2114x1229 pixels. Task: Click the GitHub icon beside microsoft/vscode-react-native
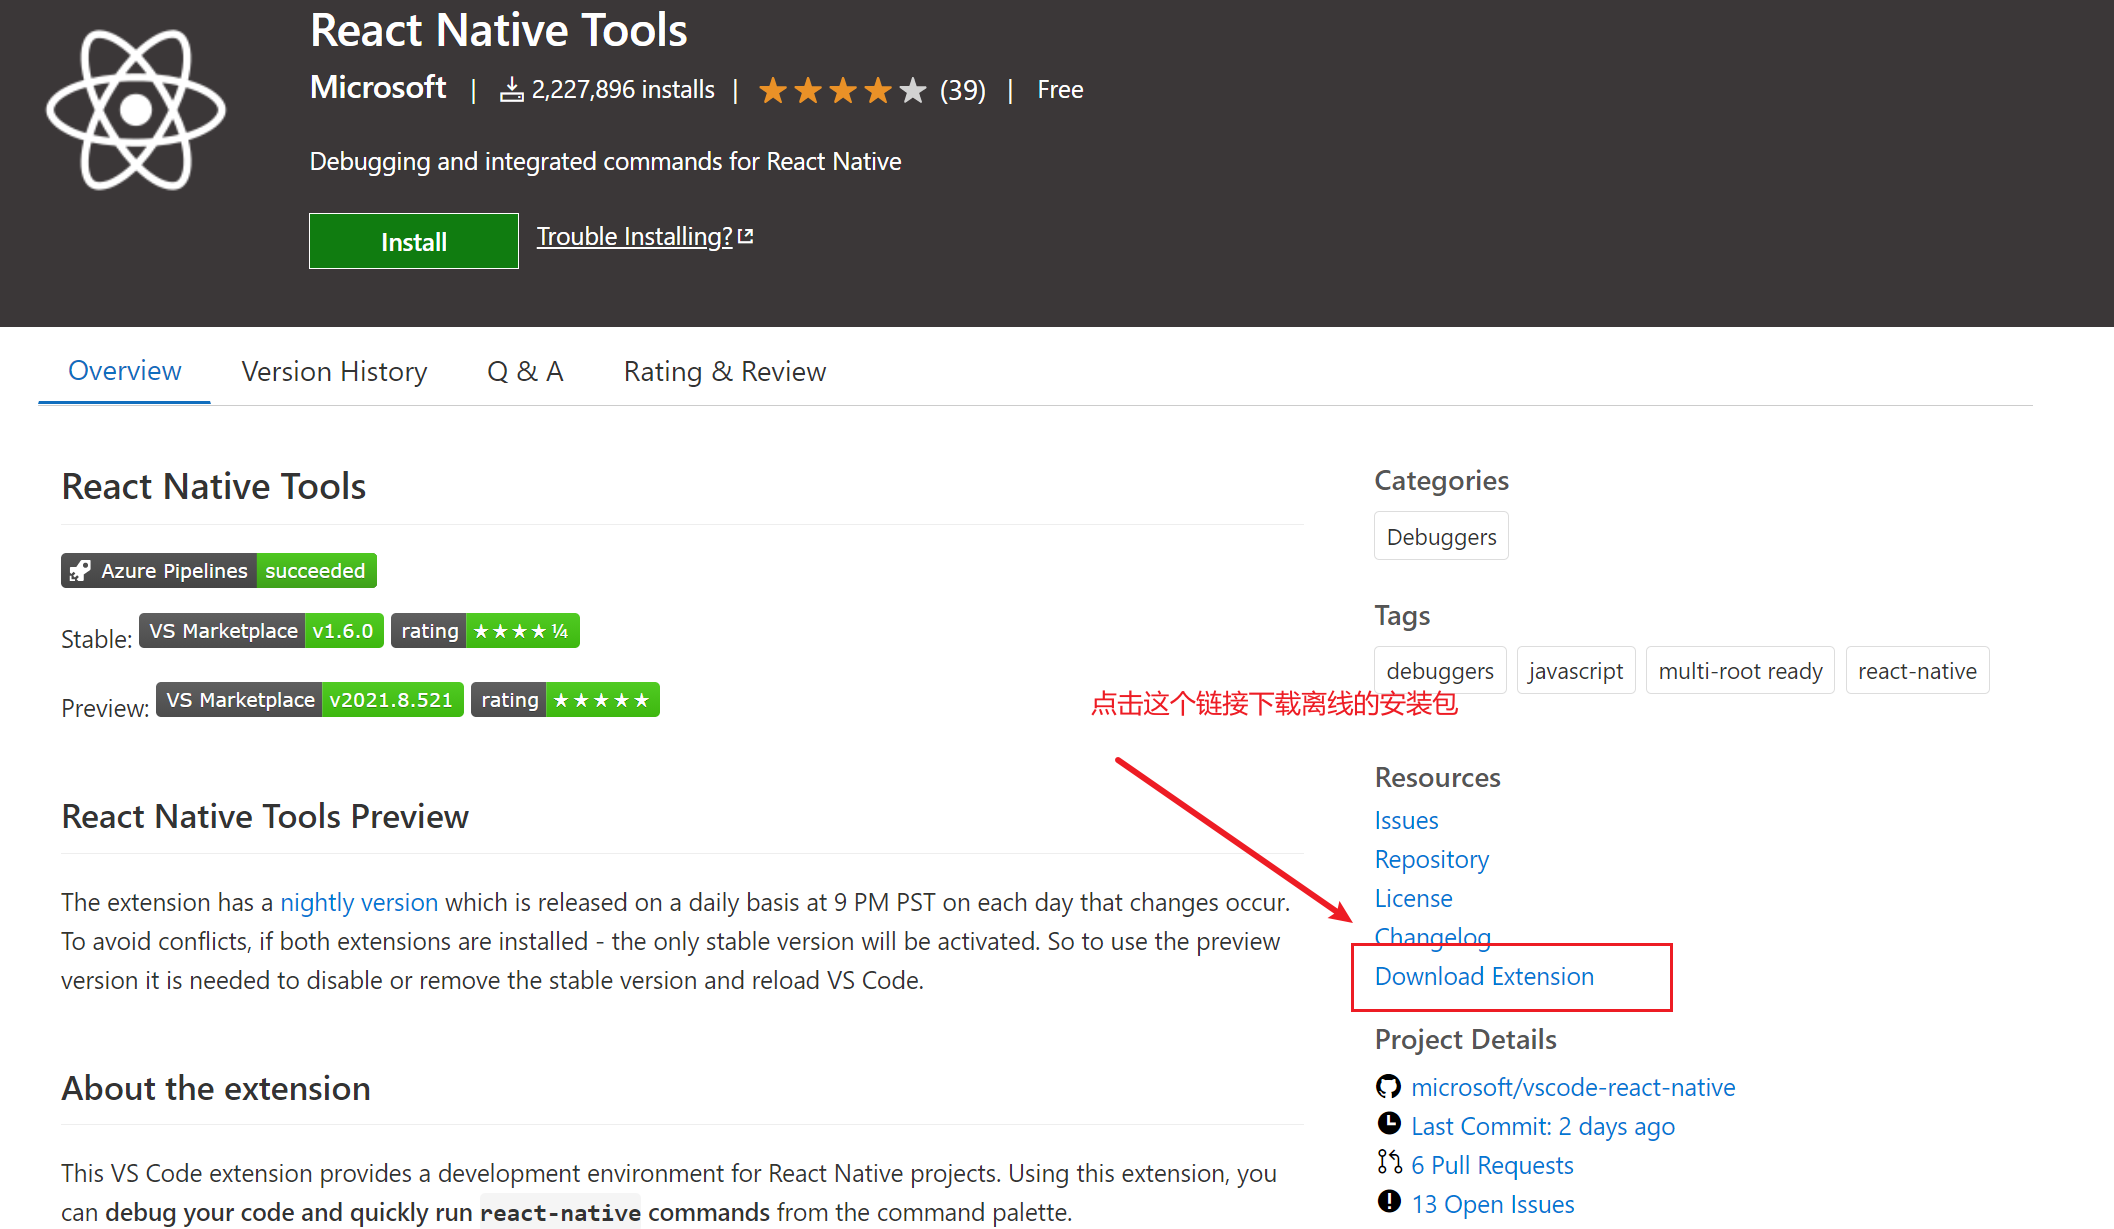1388,1086
